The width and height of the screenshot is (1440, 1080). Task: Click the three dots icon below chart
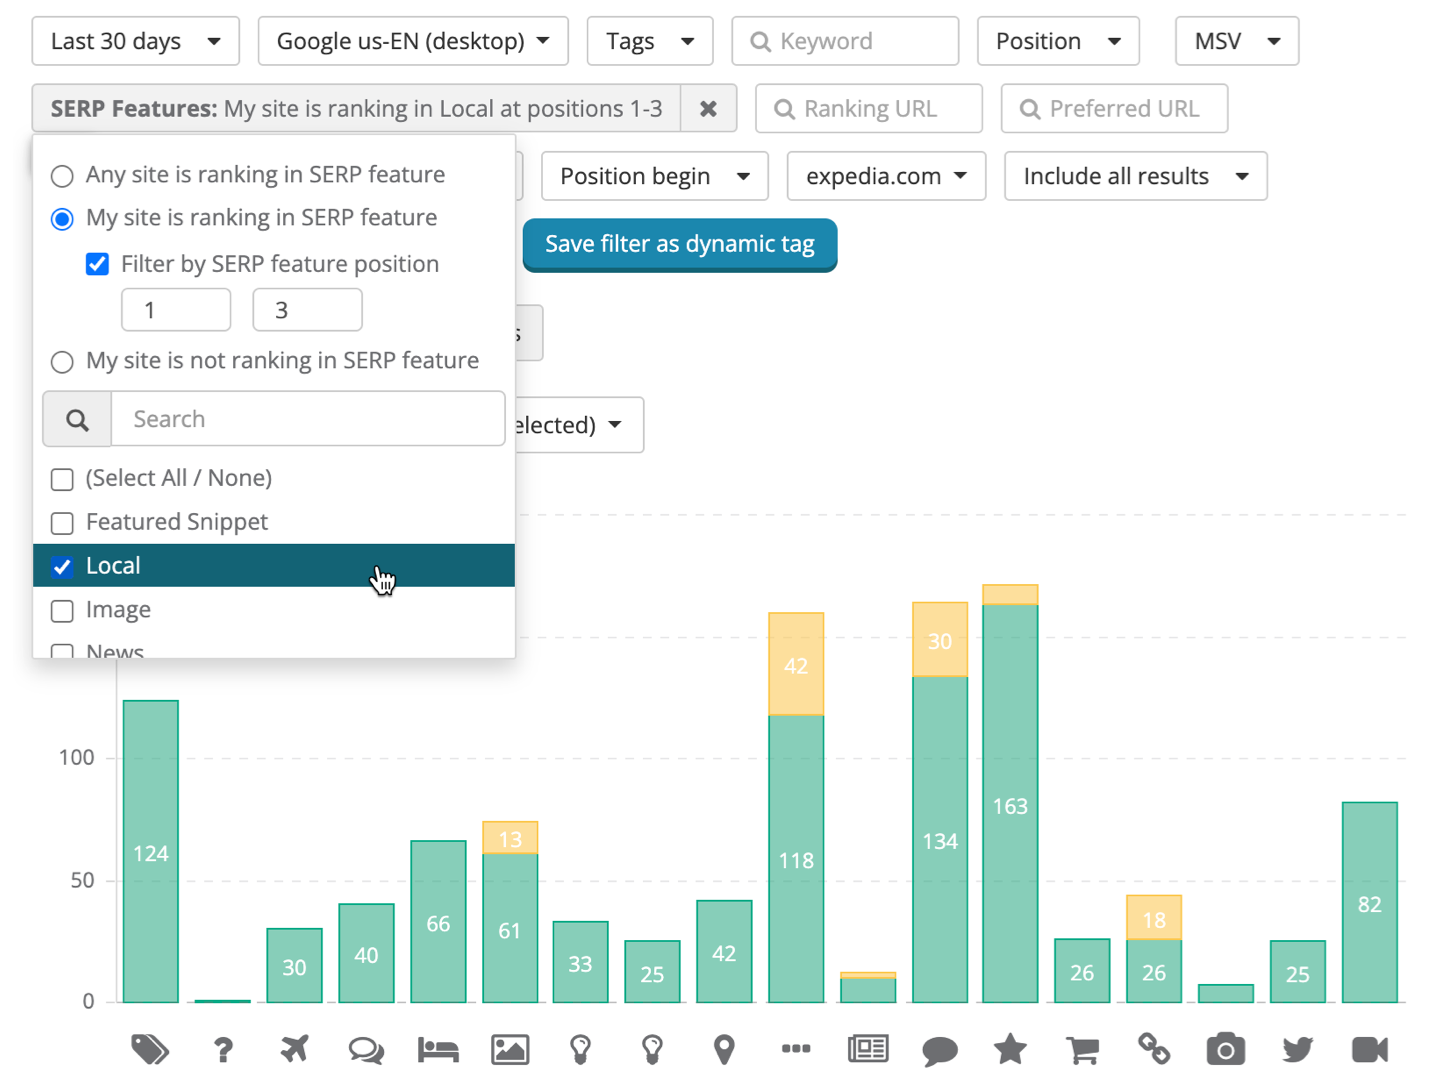coord(796,1049)
